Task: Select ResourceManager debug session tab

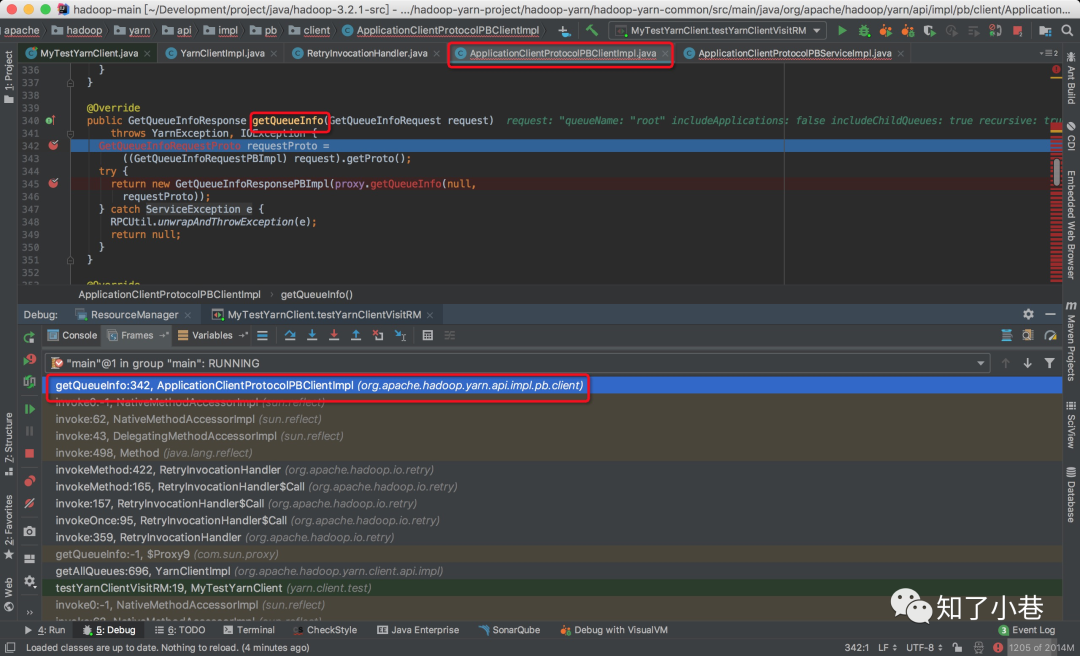Action: point(134,314)
